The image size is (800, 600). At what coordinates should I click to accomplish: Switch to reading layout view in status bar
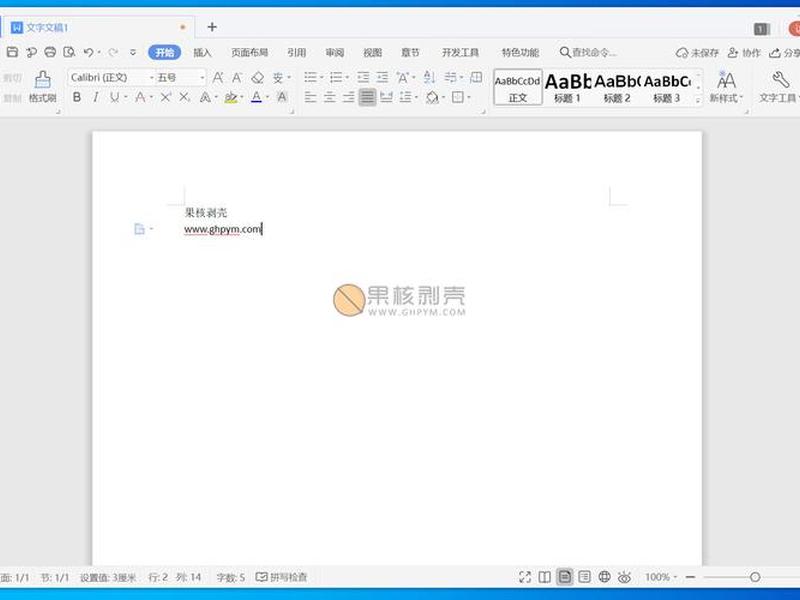point(544,577)
